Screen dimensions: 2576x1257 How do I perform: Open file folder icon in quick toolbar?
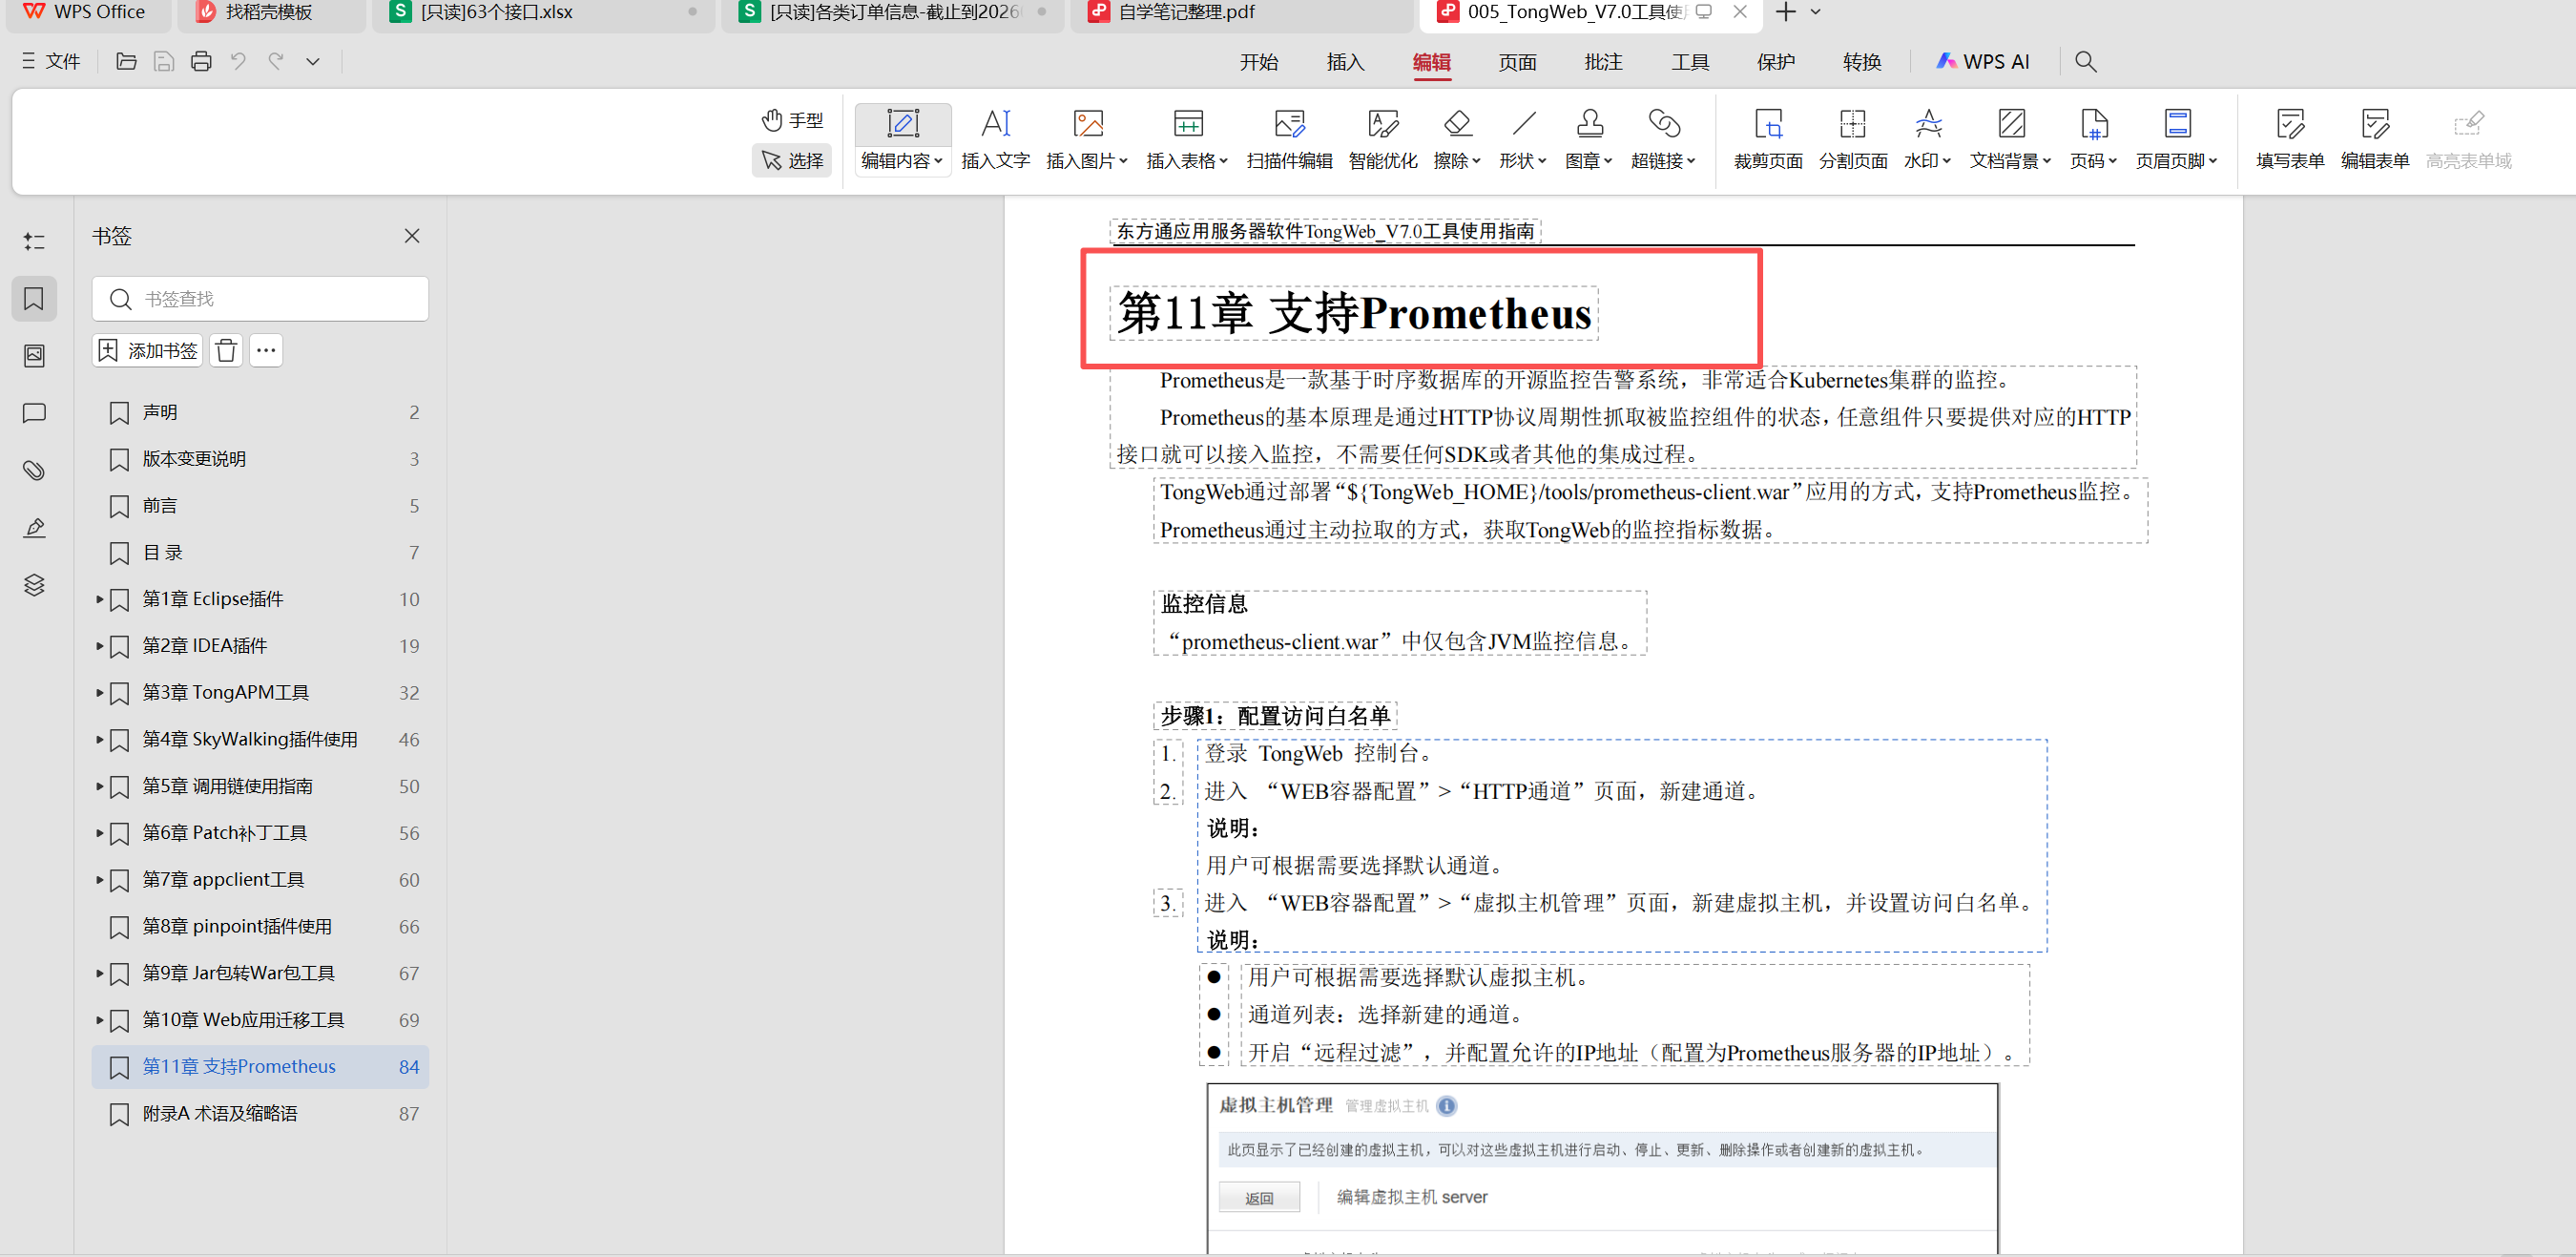coord(126,61)
